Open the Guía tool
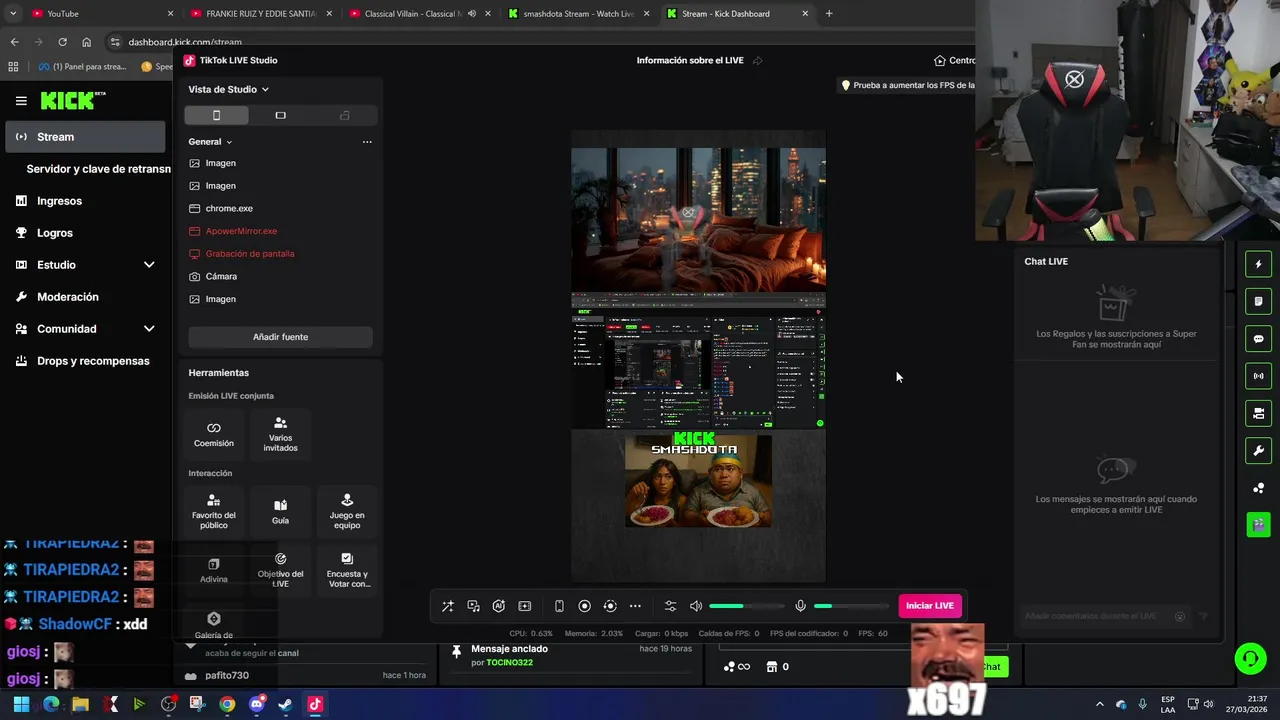The width and height of the screenshot is (1280, 720). [280, 511]
